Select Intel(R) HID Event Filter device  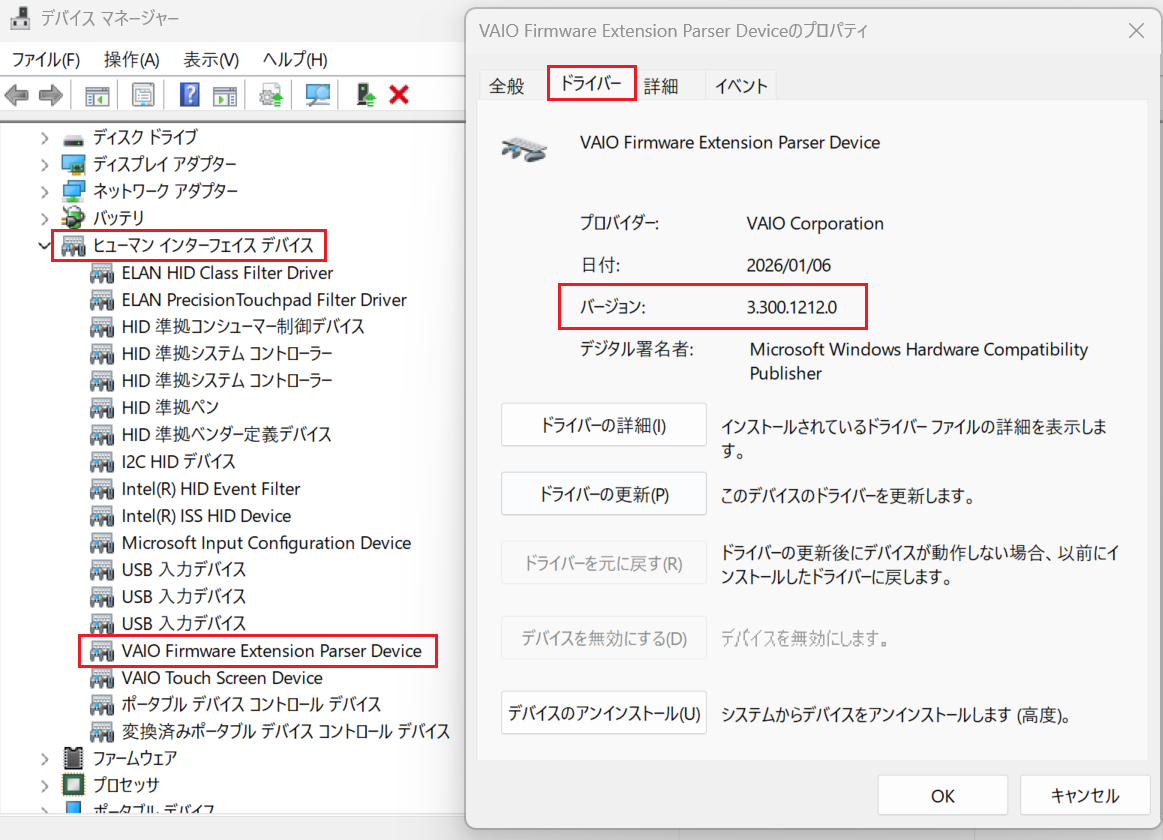pyautogui.click(x=211, y=489)
